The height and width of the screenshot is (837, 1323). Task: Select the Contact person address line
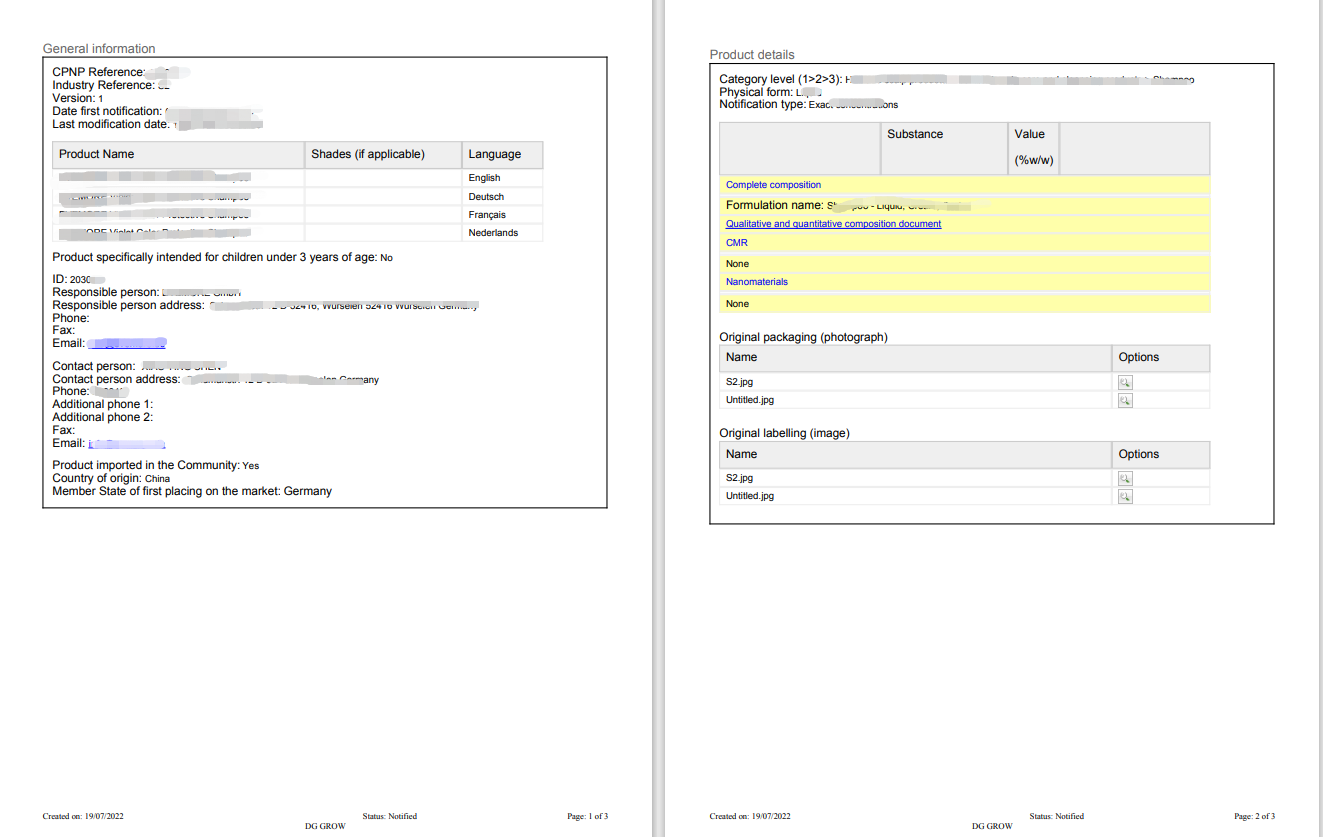click(216, 379)
